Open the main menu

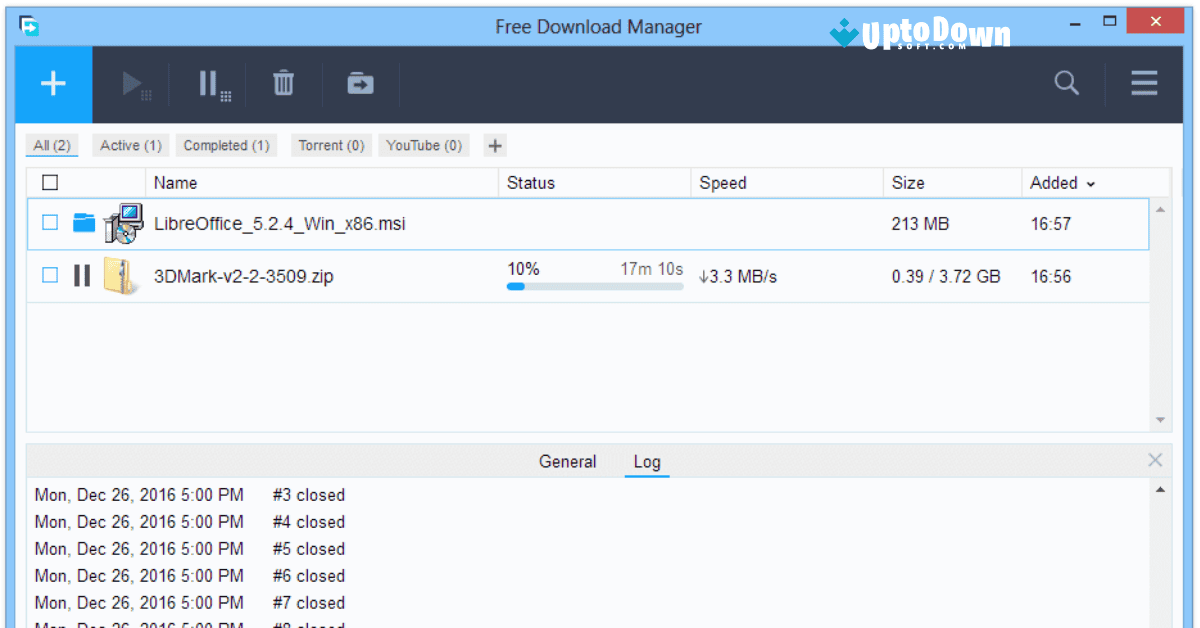point(1144,84)
